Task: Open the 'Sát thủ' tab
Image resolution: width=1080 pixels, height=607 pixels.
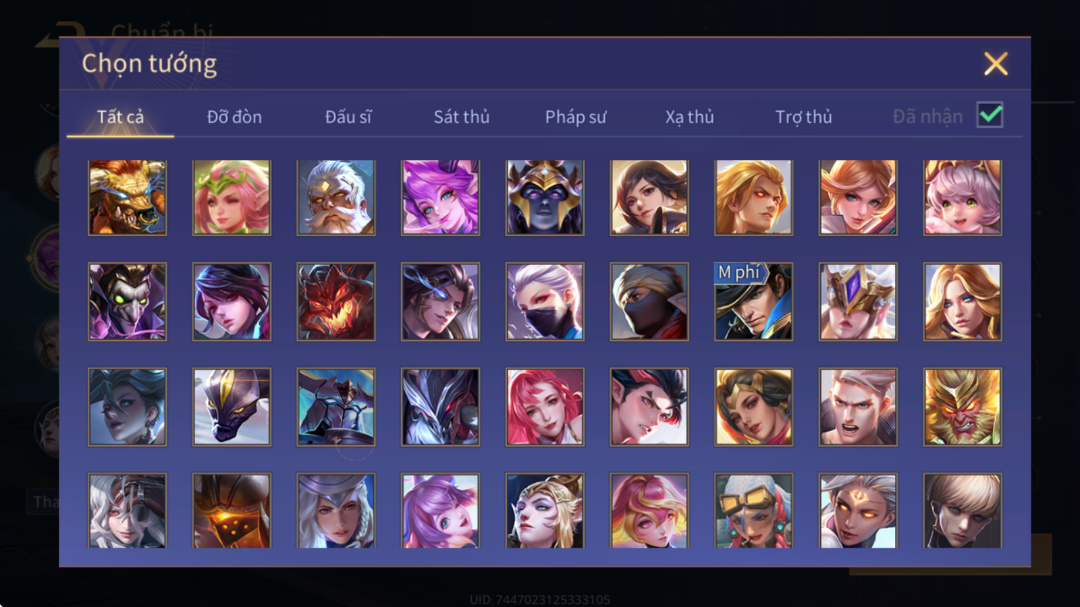Action: click(x=461, y=117)
